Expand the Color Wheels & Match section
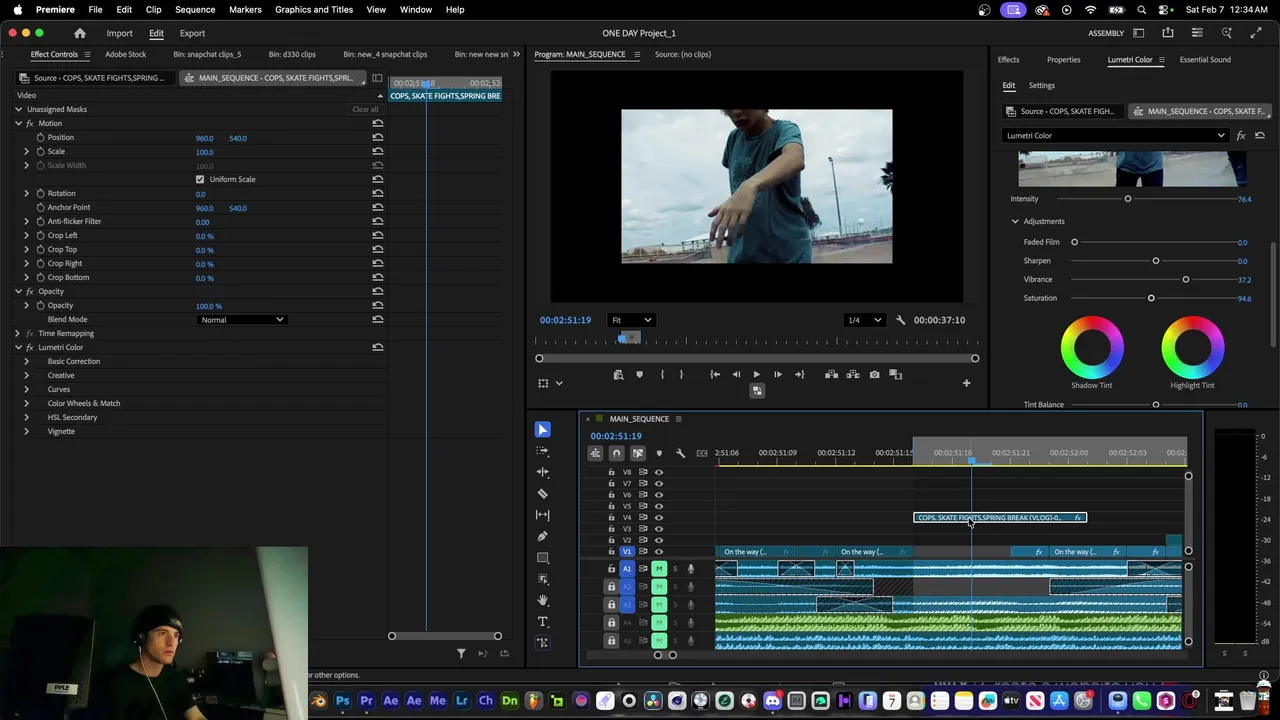Image resolution: width=1280 pixels, height=720 pixels. tap(26, 403)
